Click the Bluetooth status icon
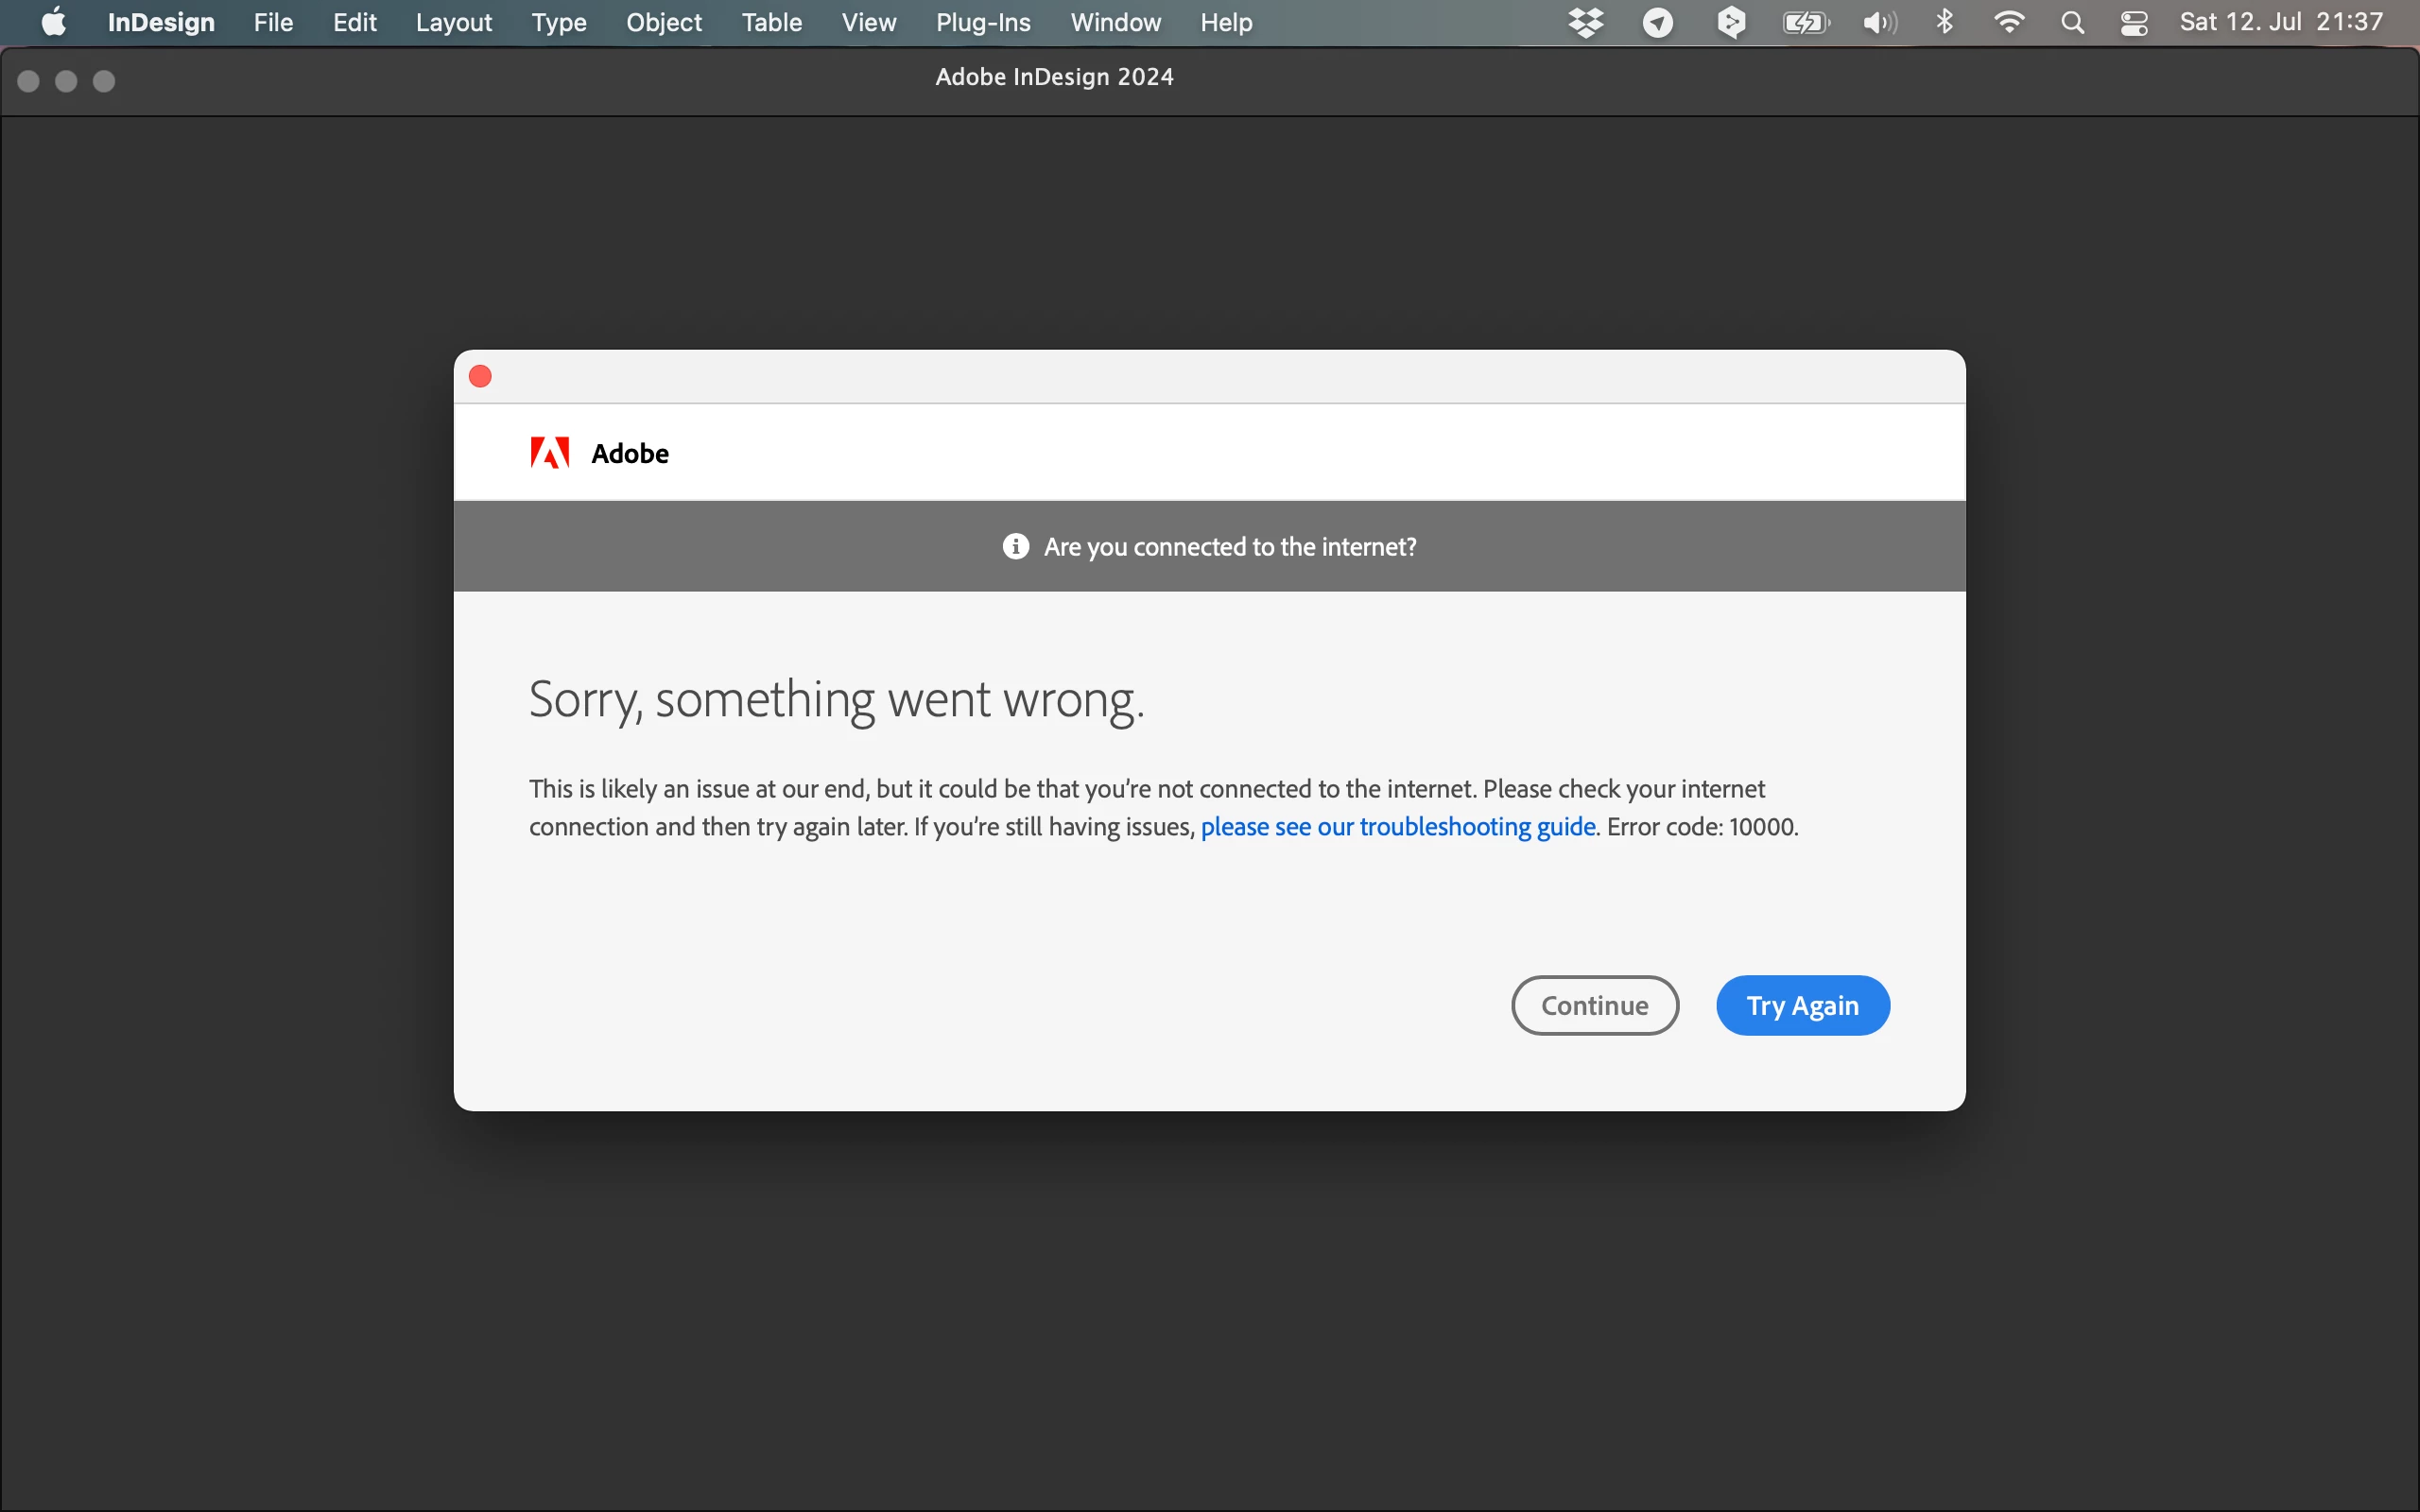The image size is (2420, 1512). (x=1945, y=22)
